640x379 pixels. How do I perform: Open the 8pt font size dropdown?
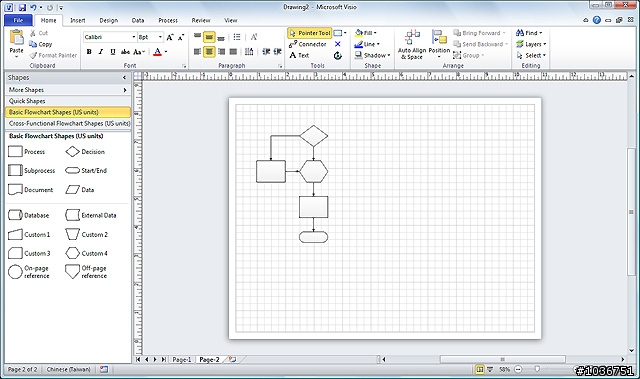(160, 37)
